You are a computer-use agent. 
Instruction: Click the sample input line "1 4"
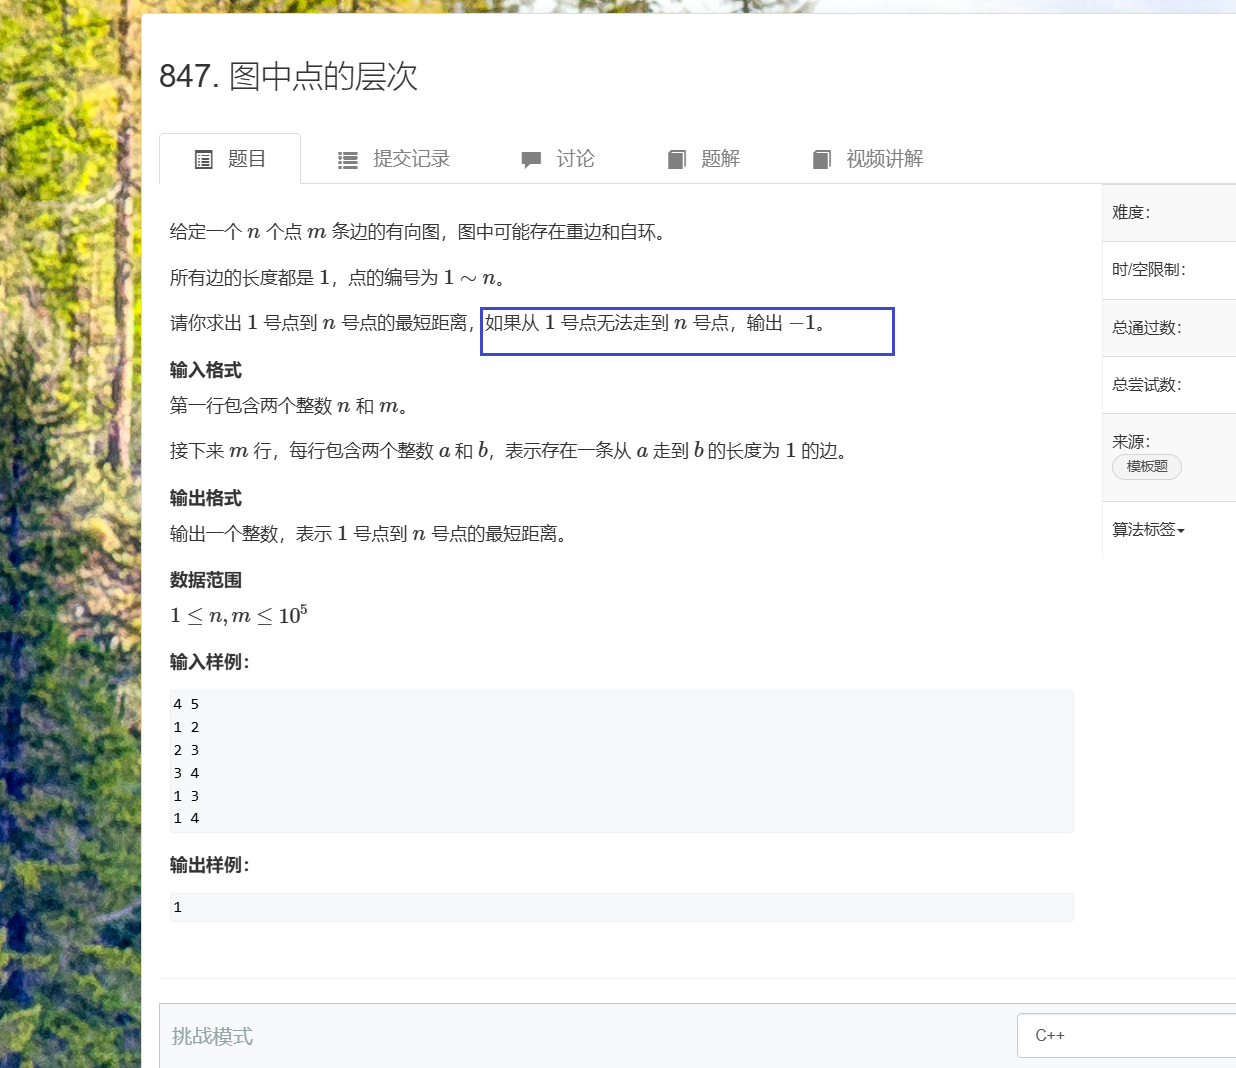point(186,818)
